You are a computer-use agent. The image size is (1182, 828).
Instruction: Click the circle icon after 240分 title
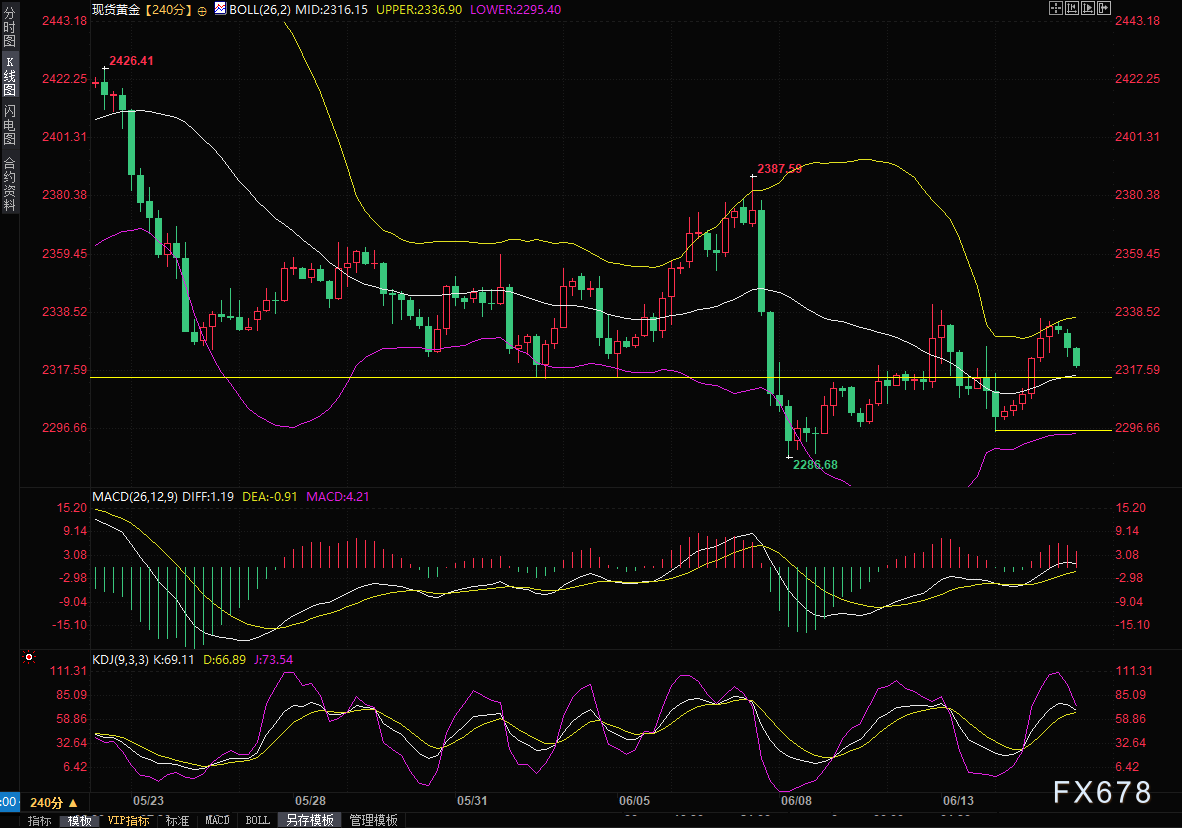(x=203, y=9)
